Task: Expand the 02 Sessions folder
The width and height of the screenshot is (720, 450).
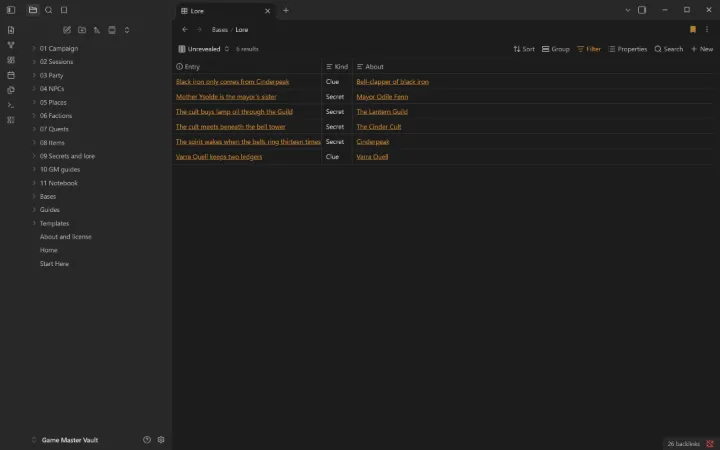Action: (56, 62)
